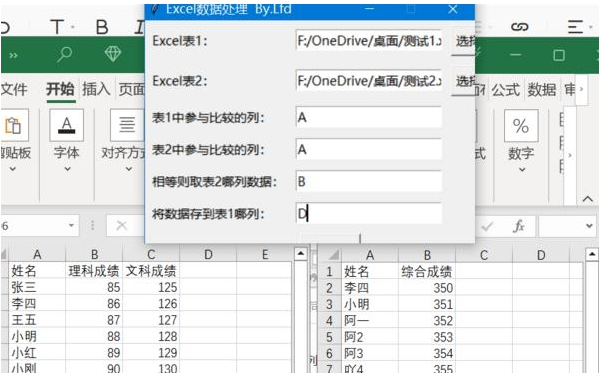This screenshot has width=605, height=373.
Task: Select column C header in right worksheet
Action: point(484,255)
